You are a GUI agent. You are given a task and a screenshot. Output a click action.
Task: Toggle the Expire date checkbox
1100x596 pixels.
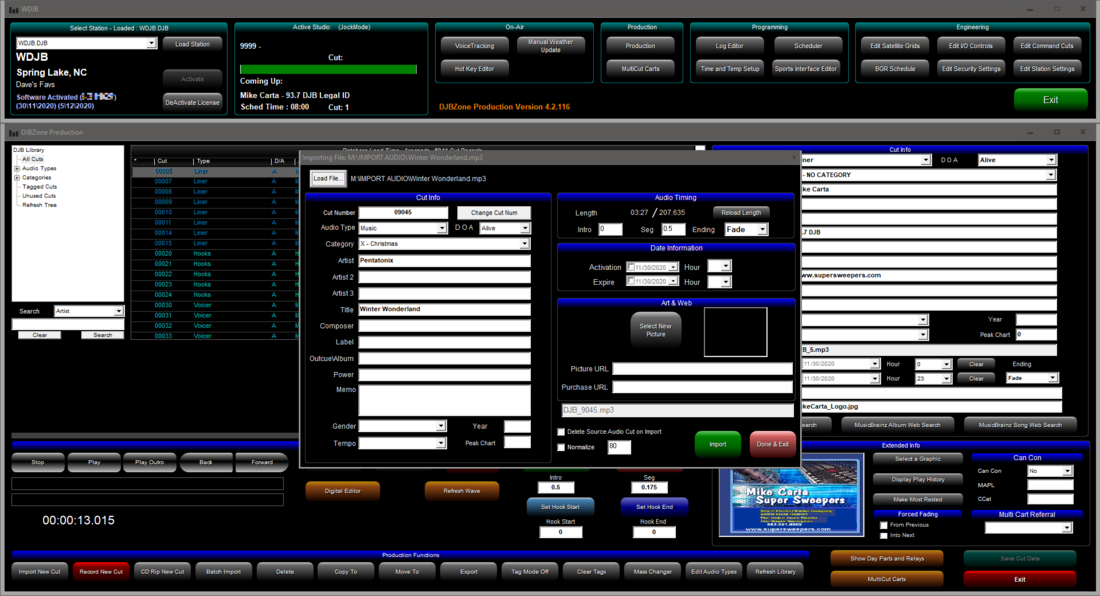(631, 281)
